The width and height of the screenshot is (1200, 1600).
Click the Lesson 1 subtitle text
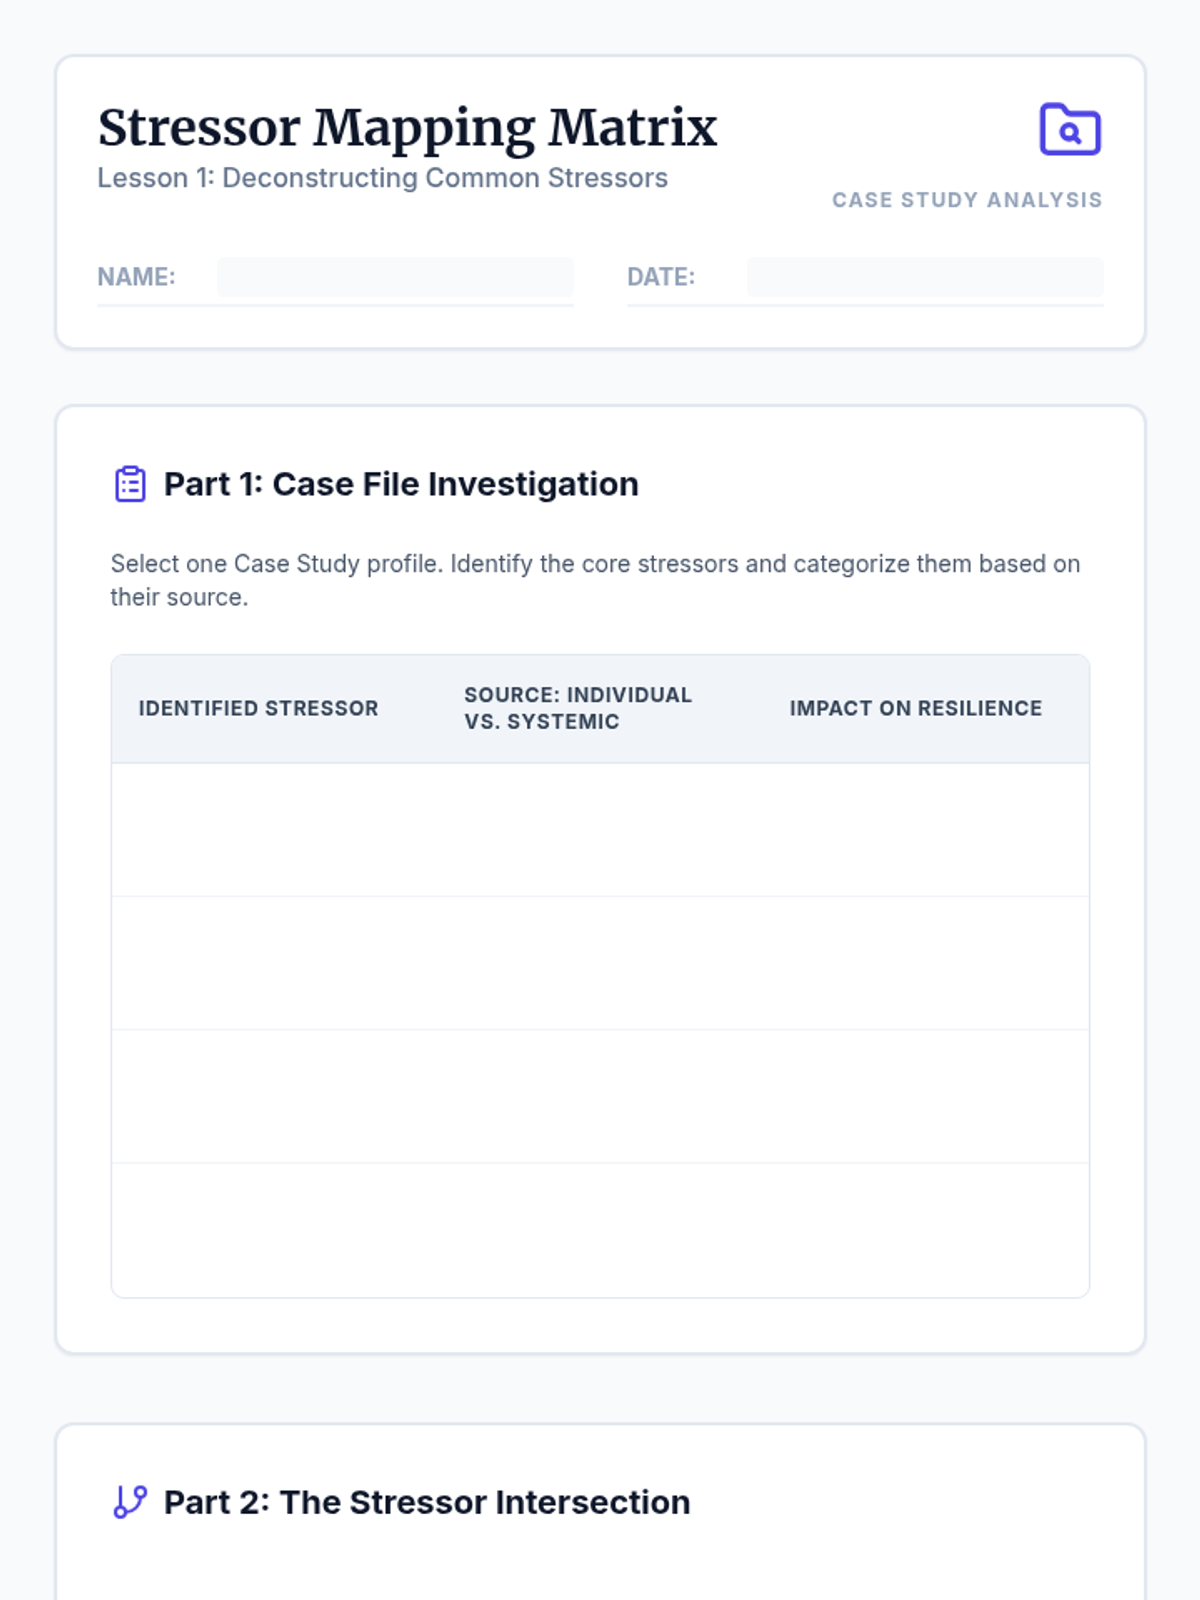(x=382, y=178)
